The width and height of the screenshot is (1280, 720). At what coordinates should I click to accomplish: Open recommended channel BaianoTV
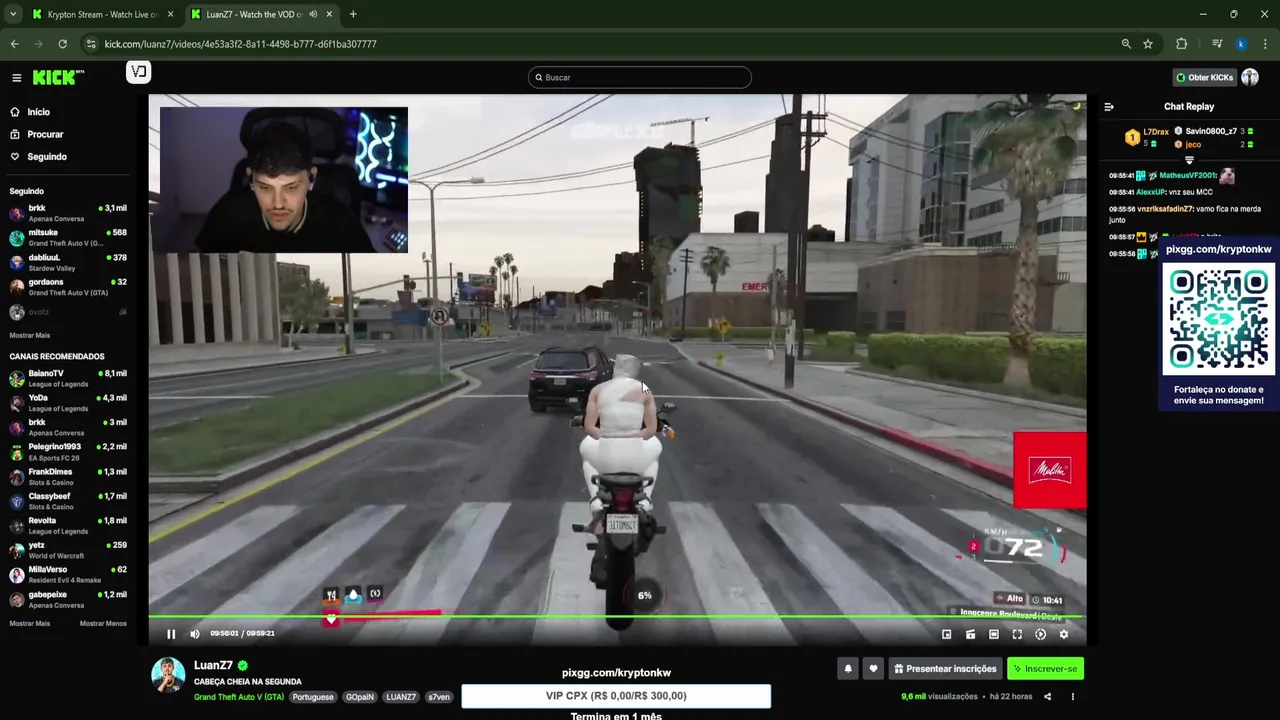click(68, 378)
